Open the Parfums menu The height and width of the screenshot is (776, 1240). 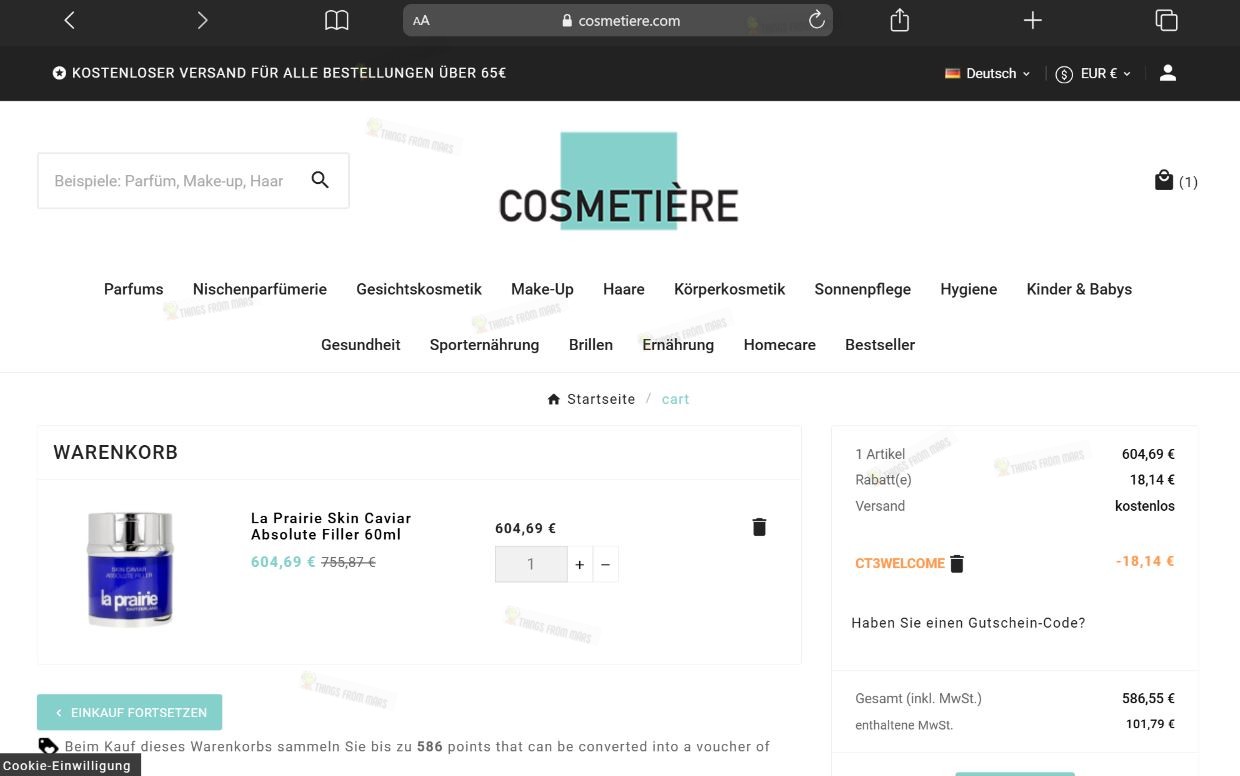click(x=133, y=289)
